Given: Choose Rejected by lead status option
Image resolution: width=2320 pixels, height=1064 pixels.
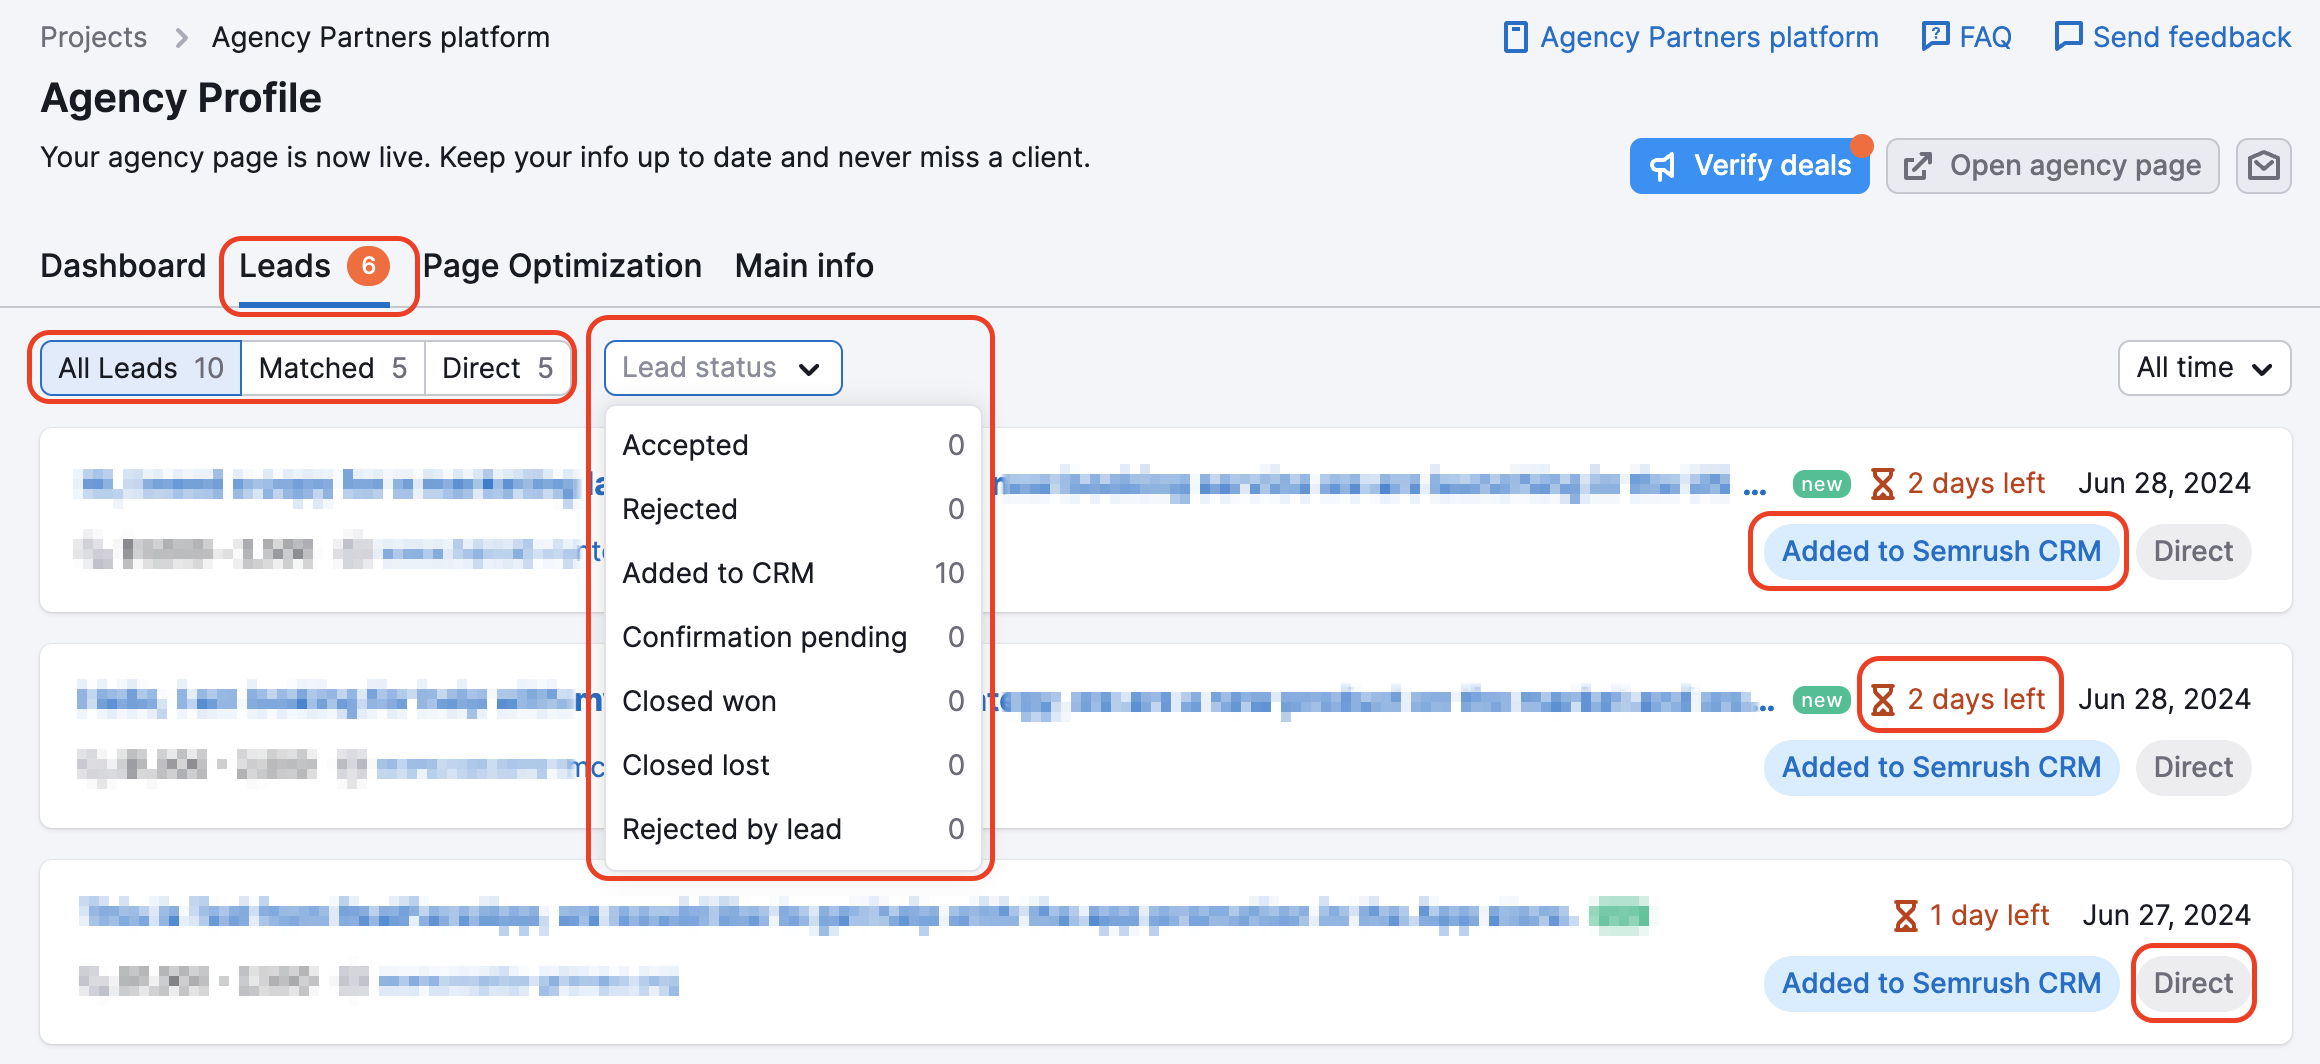Looking at the screenshot, I should [x=793, y=829].
